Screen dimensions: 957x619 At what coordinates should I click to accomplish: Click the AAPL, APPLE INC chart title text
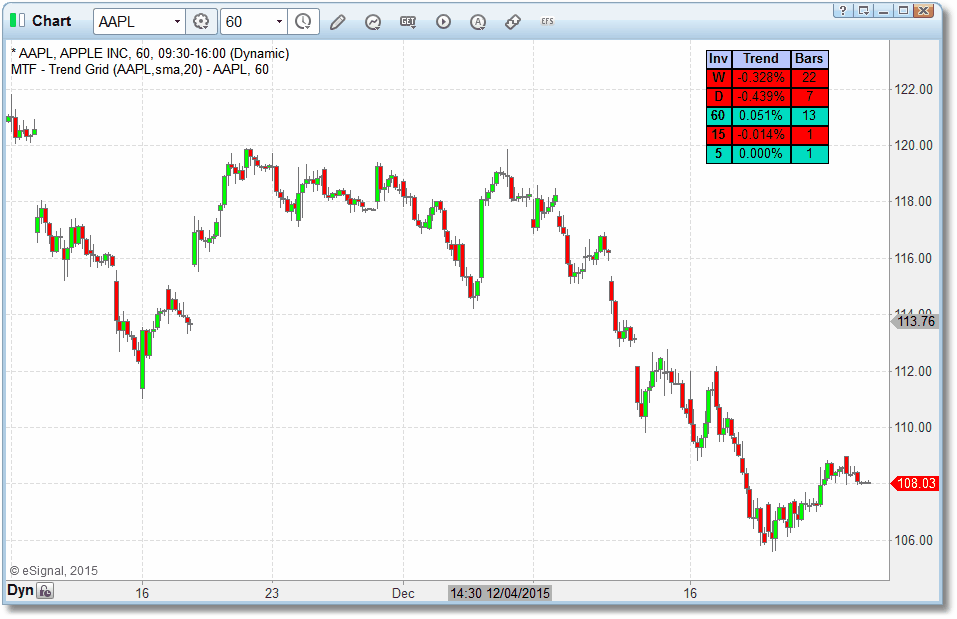[x=150, y=54]
